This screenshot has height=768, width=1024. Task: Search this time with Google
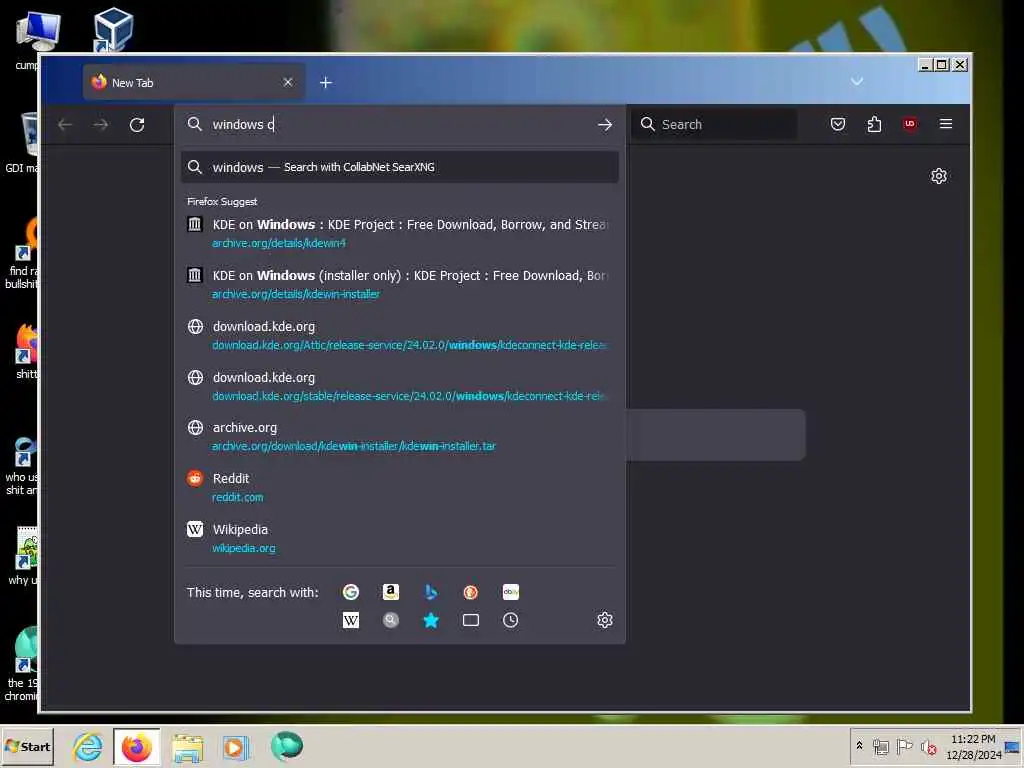(351, 592)
